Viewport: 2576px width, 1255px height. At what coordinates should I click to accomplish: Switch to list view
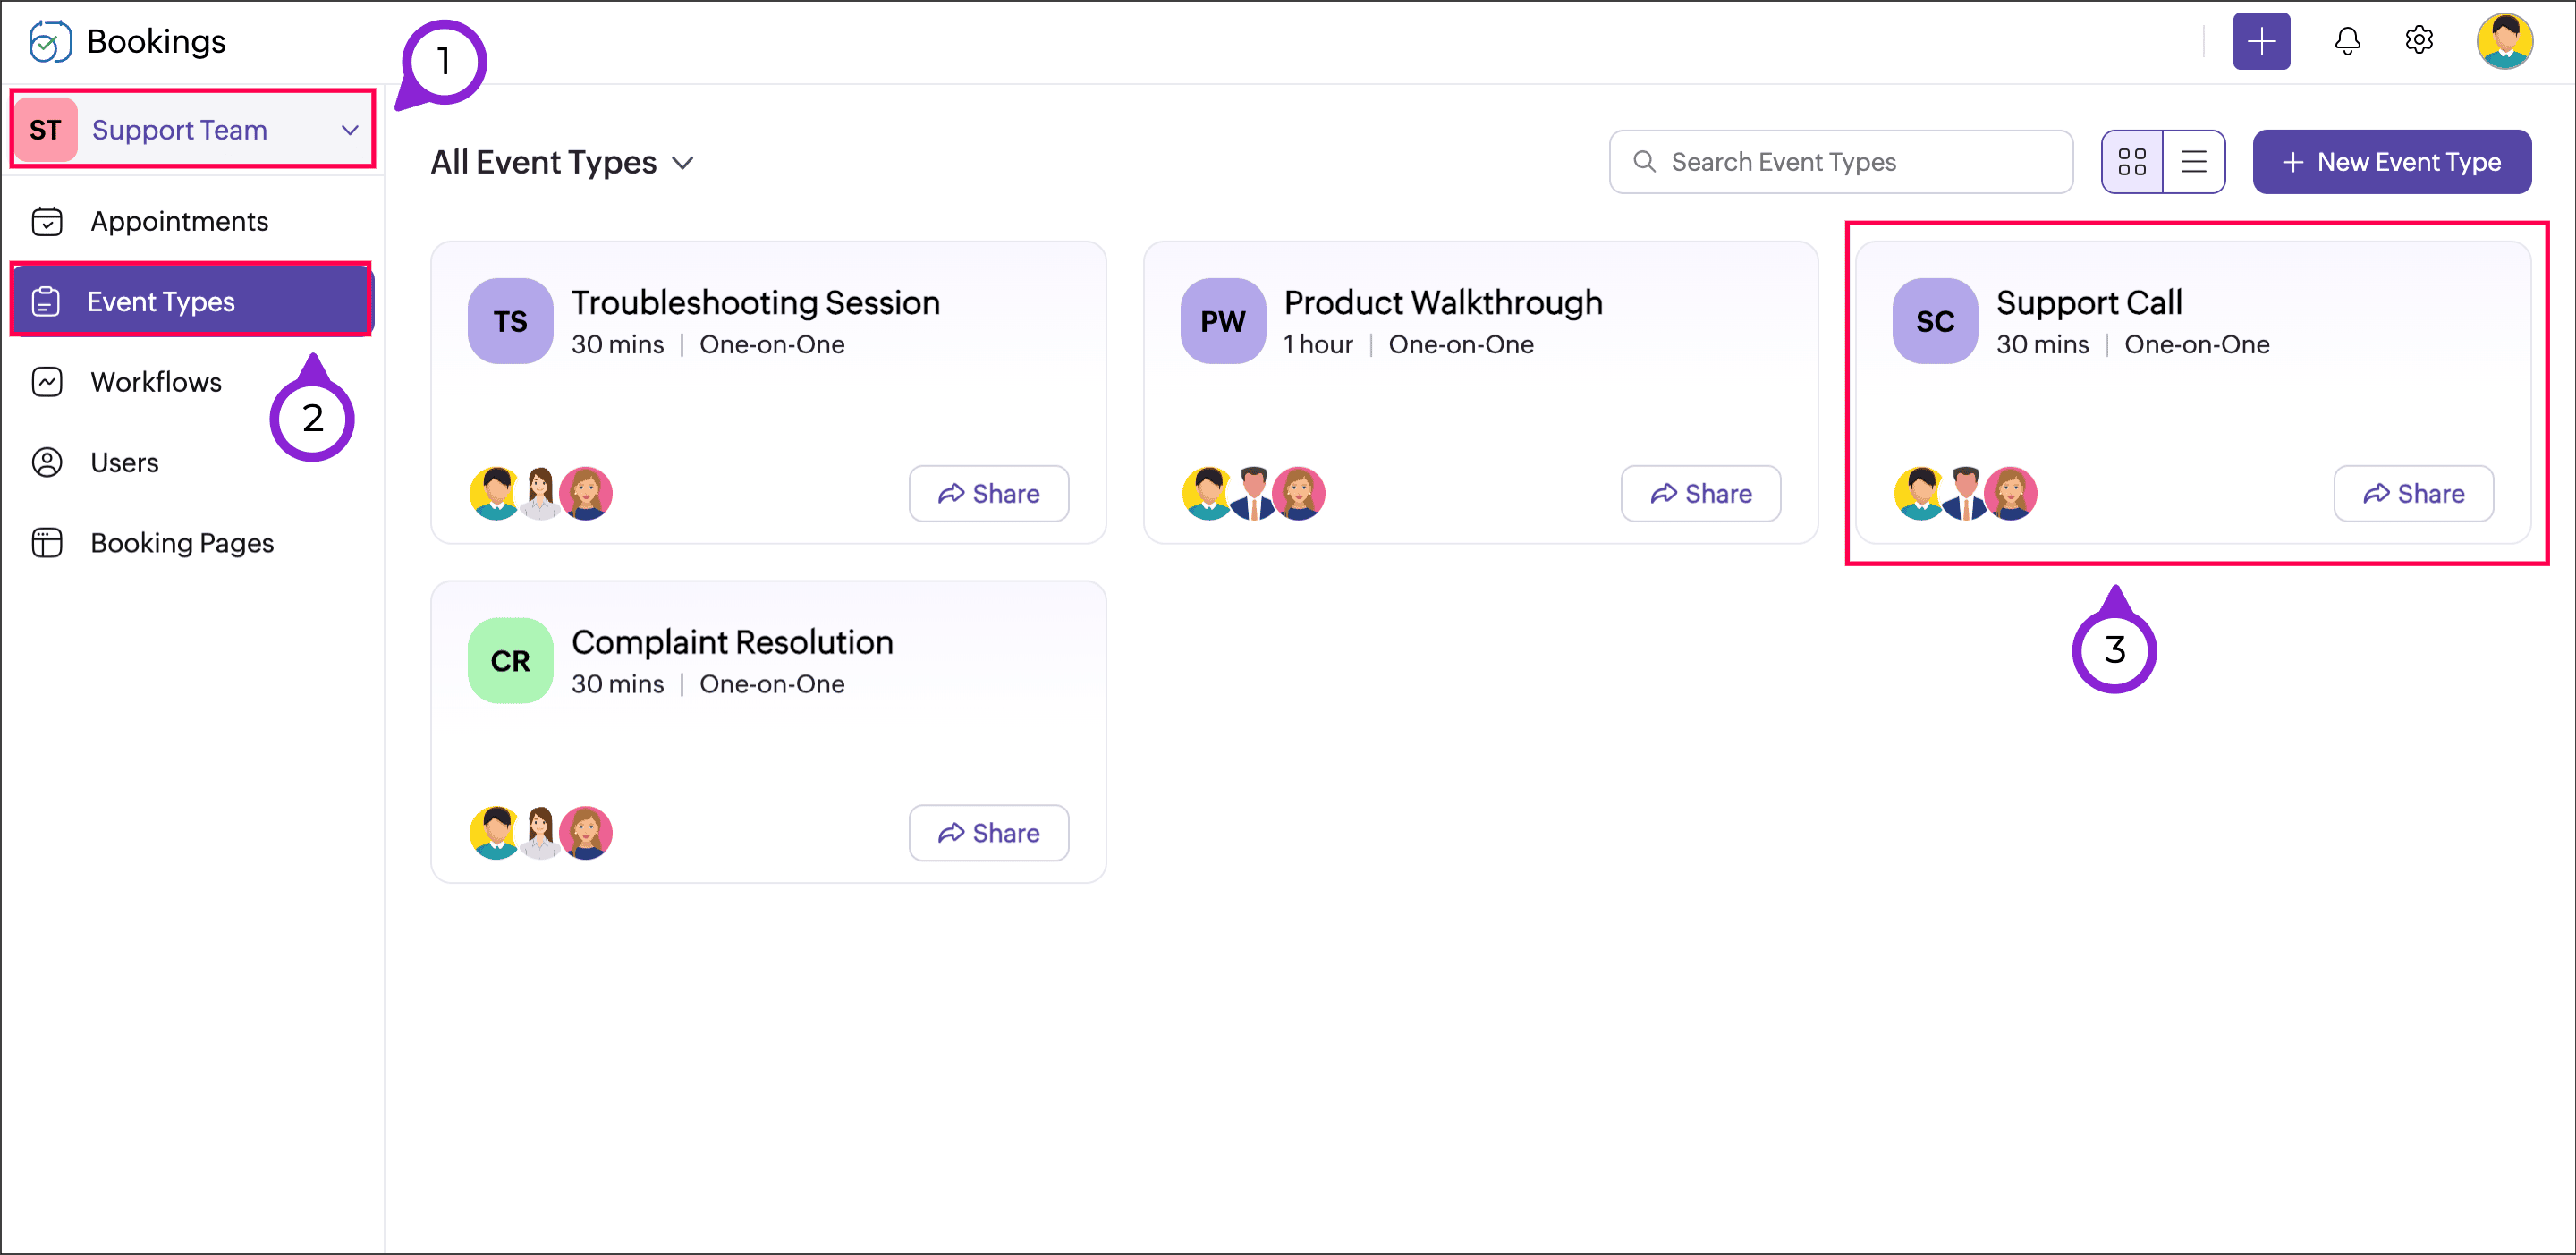click(2193, 162)
